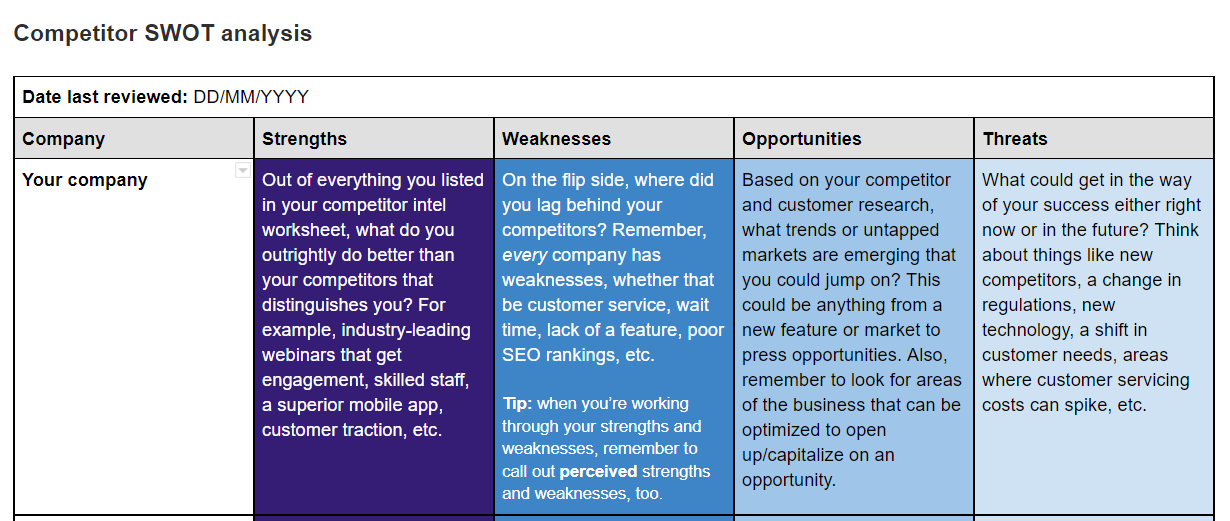Viewport: 1230px width, 521px height.
Task: Open the dropdown arrow in Your company cell
Action: click(x=242, y=171)
